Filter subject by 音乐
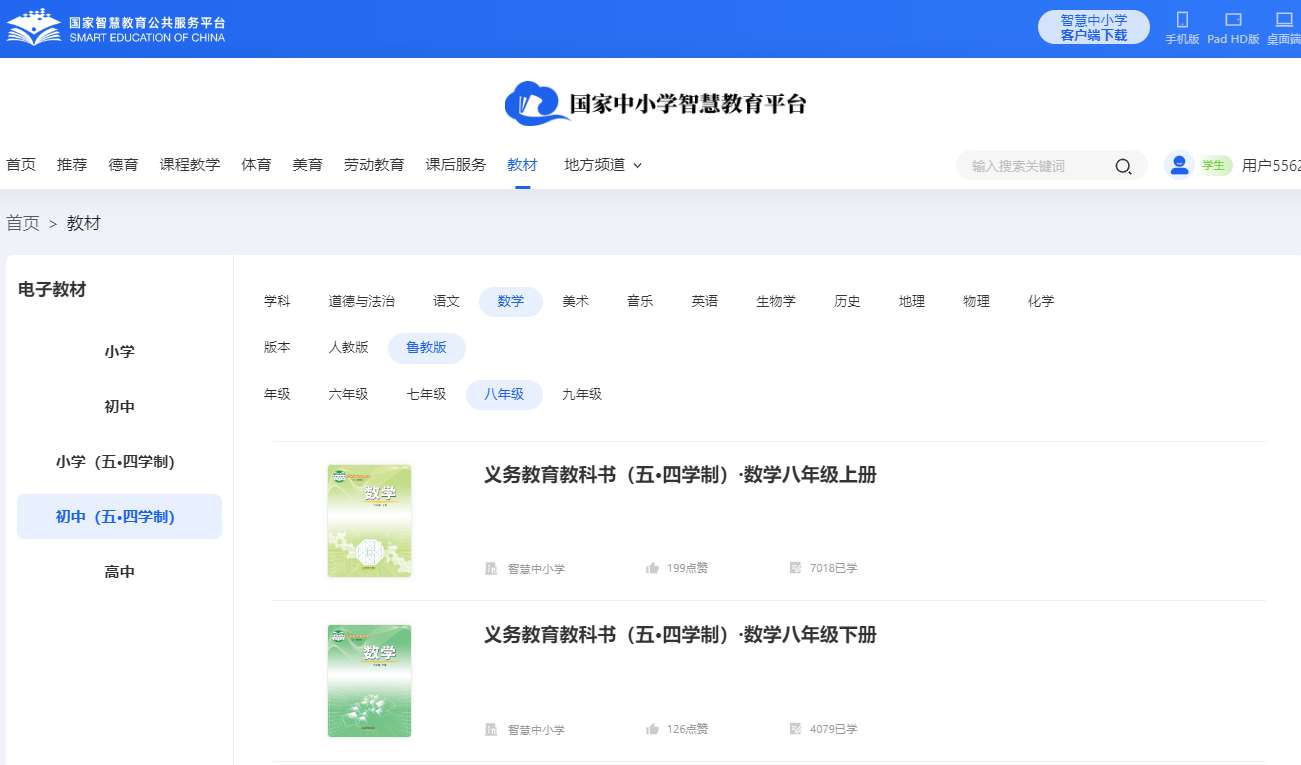 tap(640, 301)
